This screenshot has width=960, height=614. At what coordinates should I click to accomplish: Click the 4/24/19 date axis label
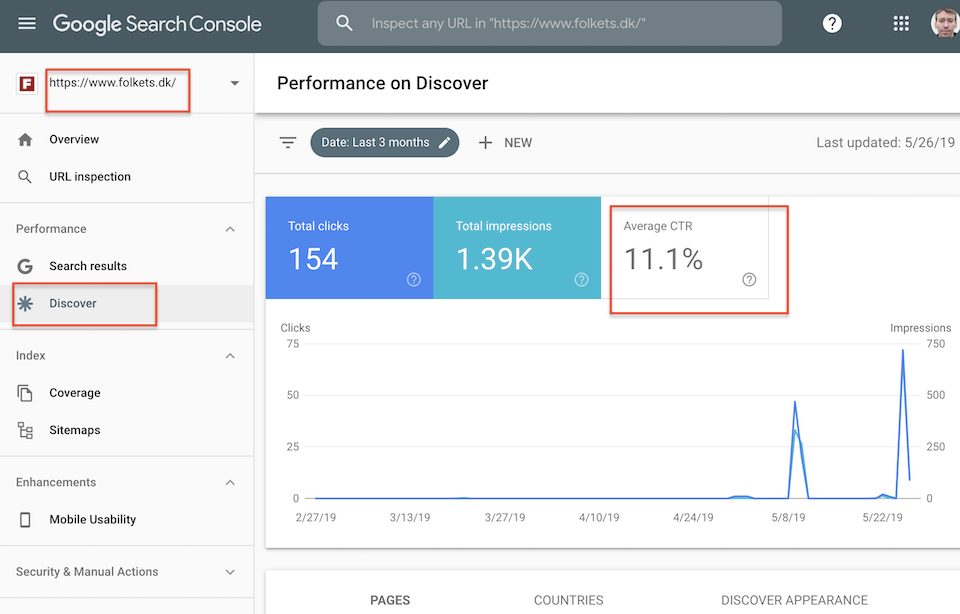[x=693, y=518]
